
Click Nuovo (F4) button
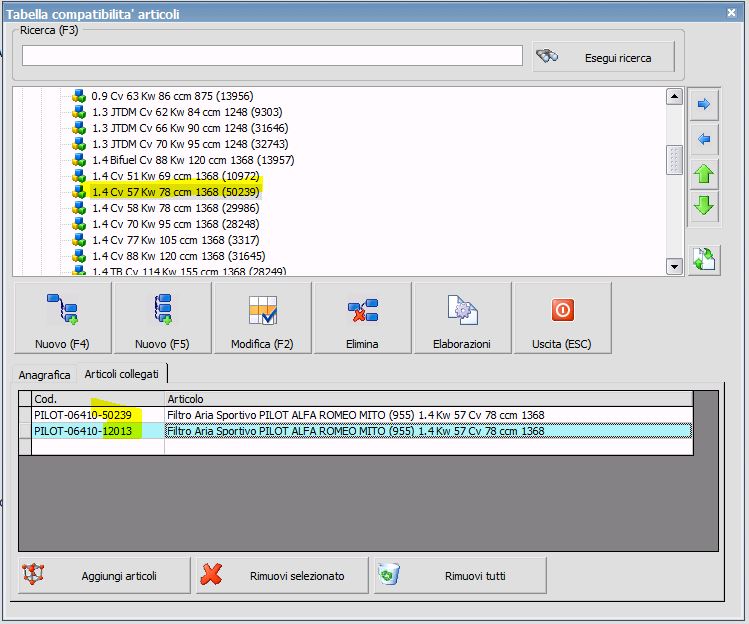63,318
